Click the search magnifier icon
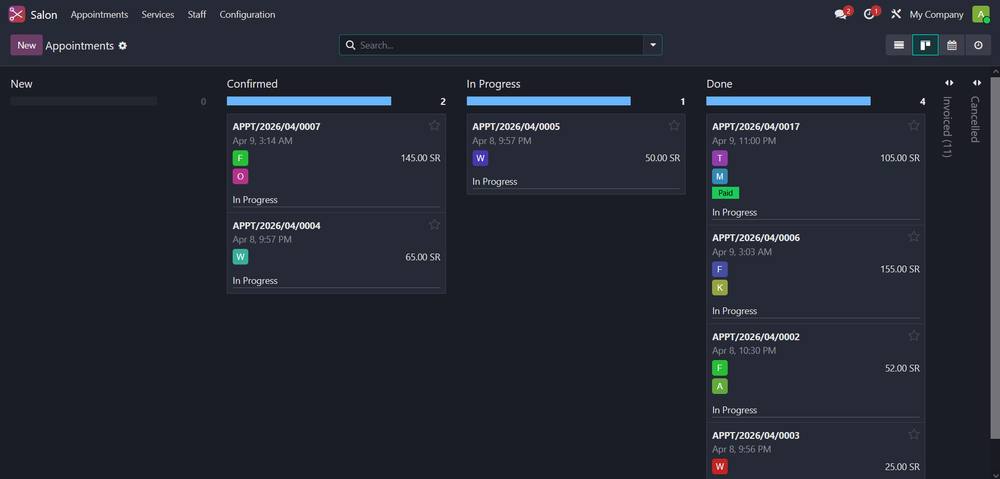The height and width of the screenshot is (479, 1000). tap(349, 45)
